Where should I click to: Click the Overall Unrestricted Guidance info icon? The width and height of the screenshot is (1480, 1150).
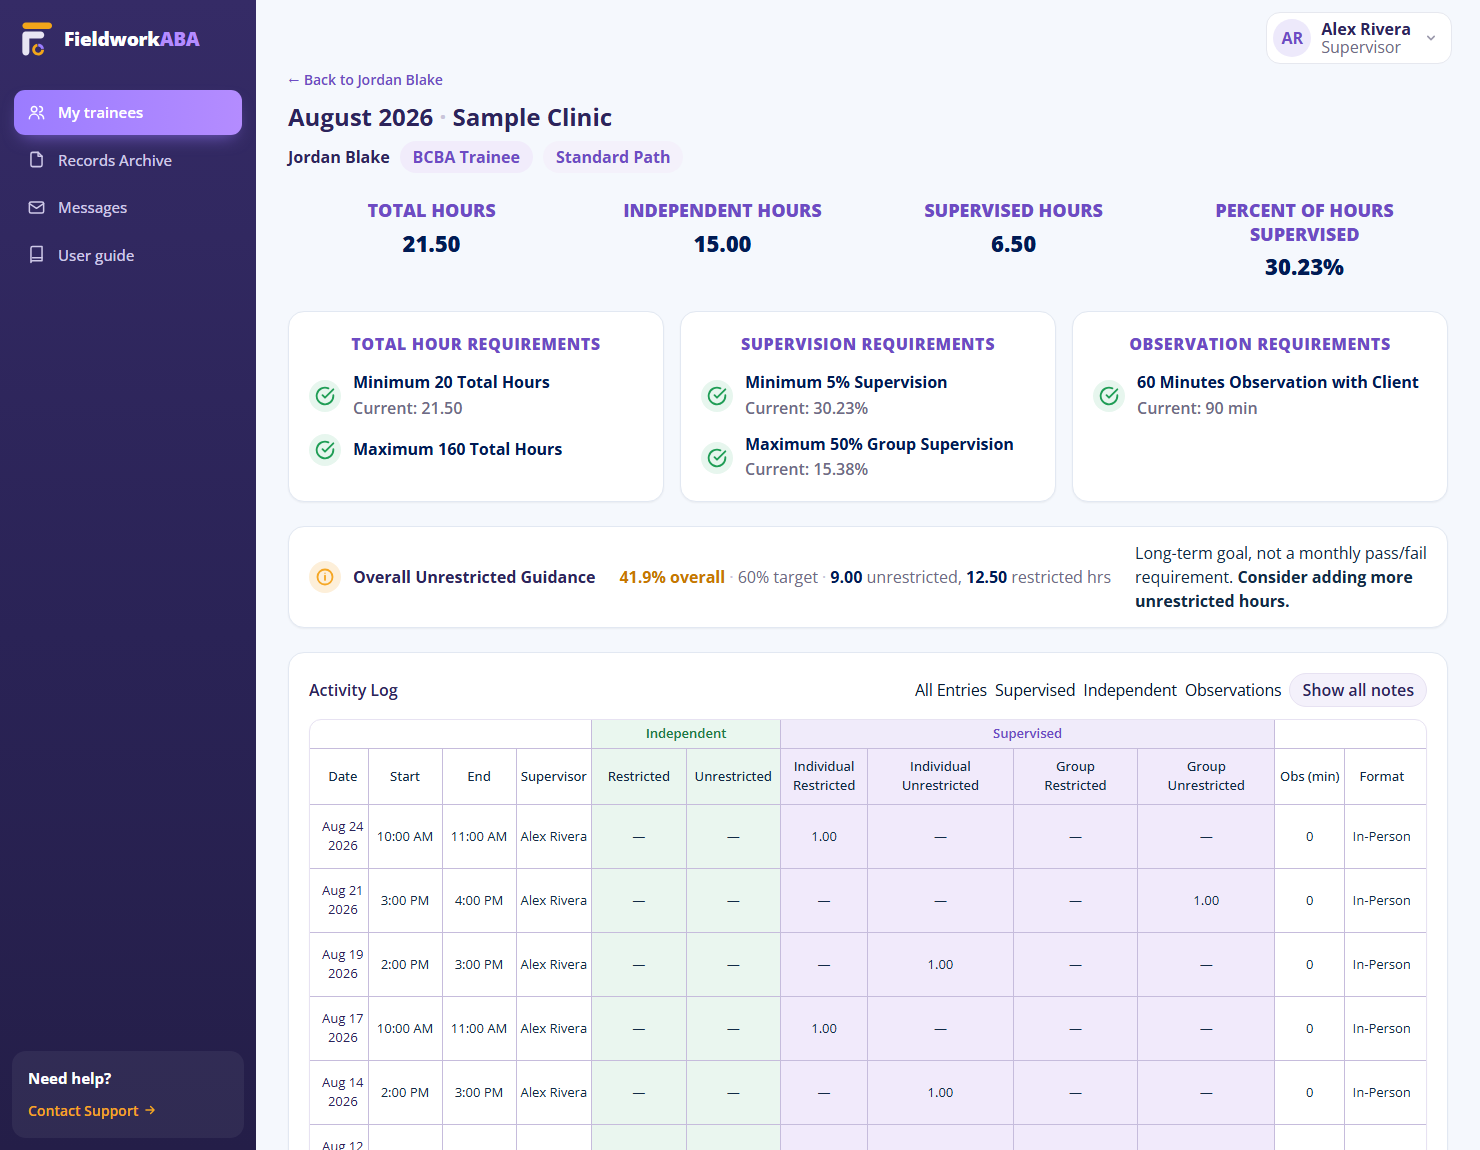pyautogui.click(x=325, y=577)
